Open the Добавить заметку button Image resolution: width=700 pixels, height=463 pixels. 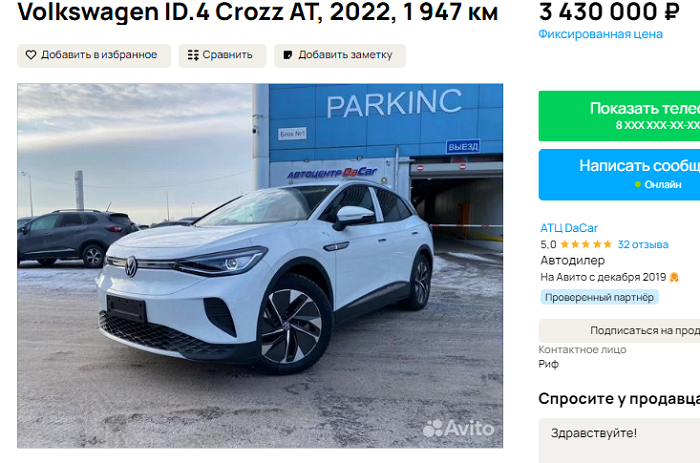[340, 55]
